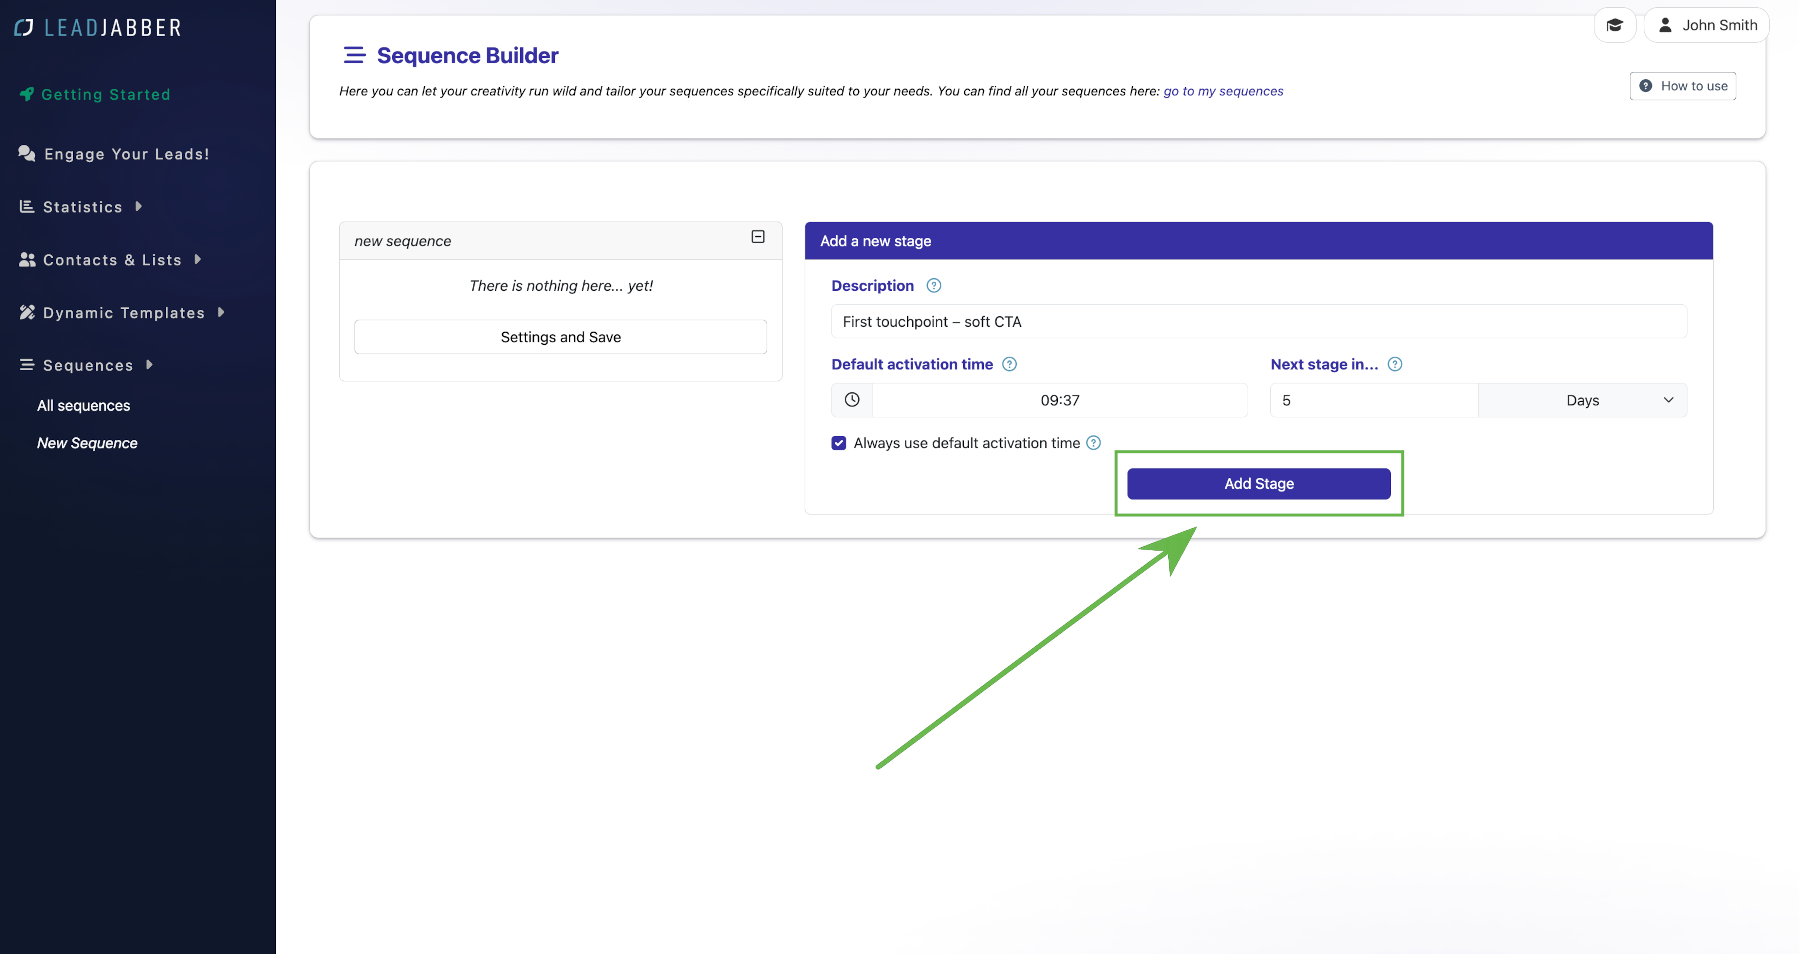
Task: Click help icon by Always use default activation
Action: tap(1094, 443)
